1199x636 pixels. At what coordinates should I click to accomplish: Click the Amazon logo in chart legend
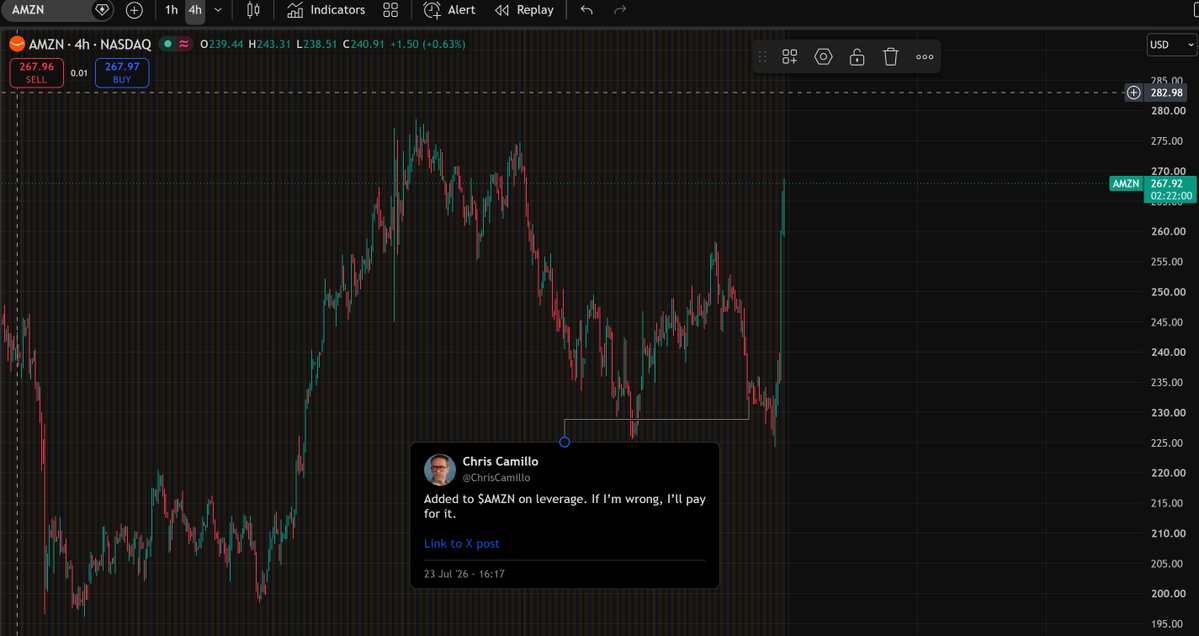tap(17, 44)
